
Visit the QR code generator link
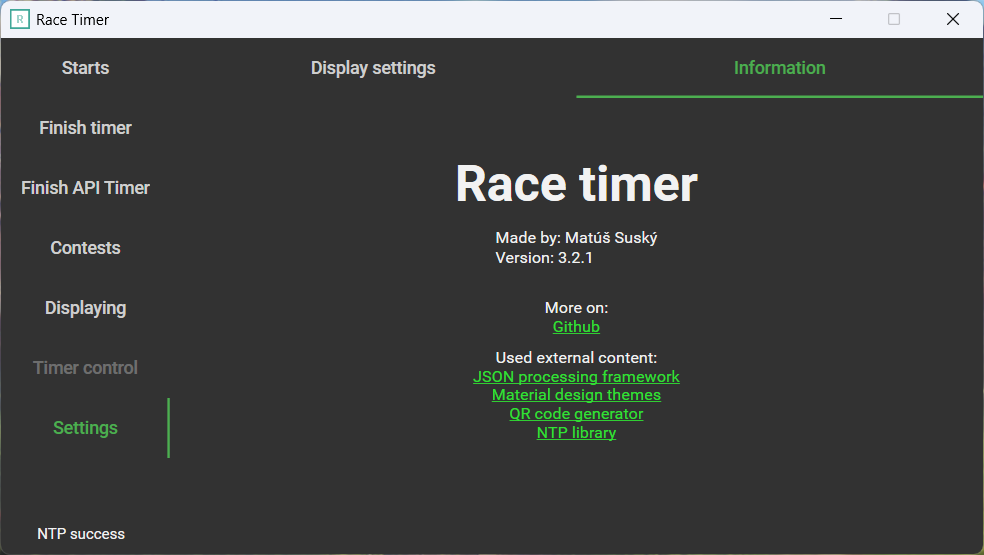tap(576, 414)
